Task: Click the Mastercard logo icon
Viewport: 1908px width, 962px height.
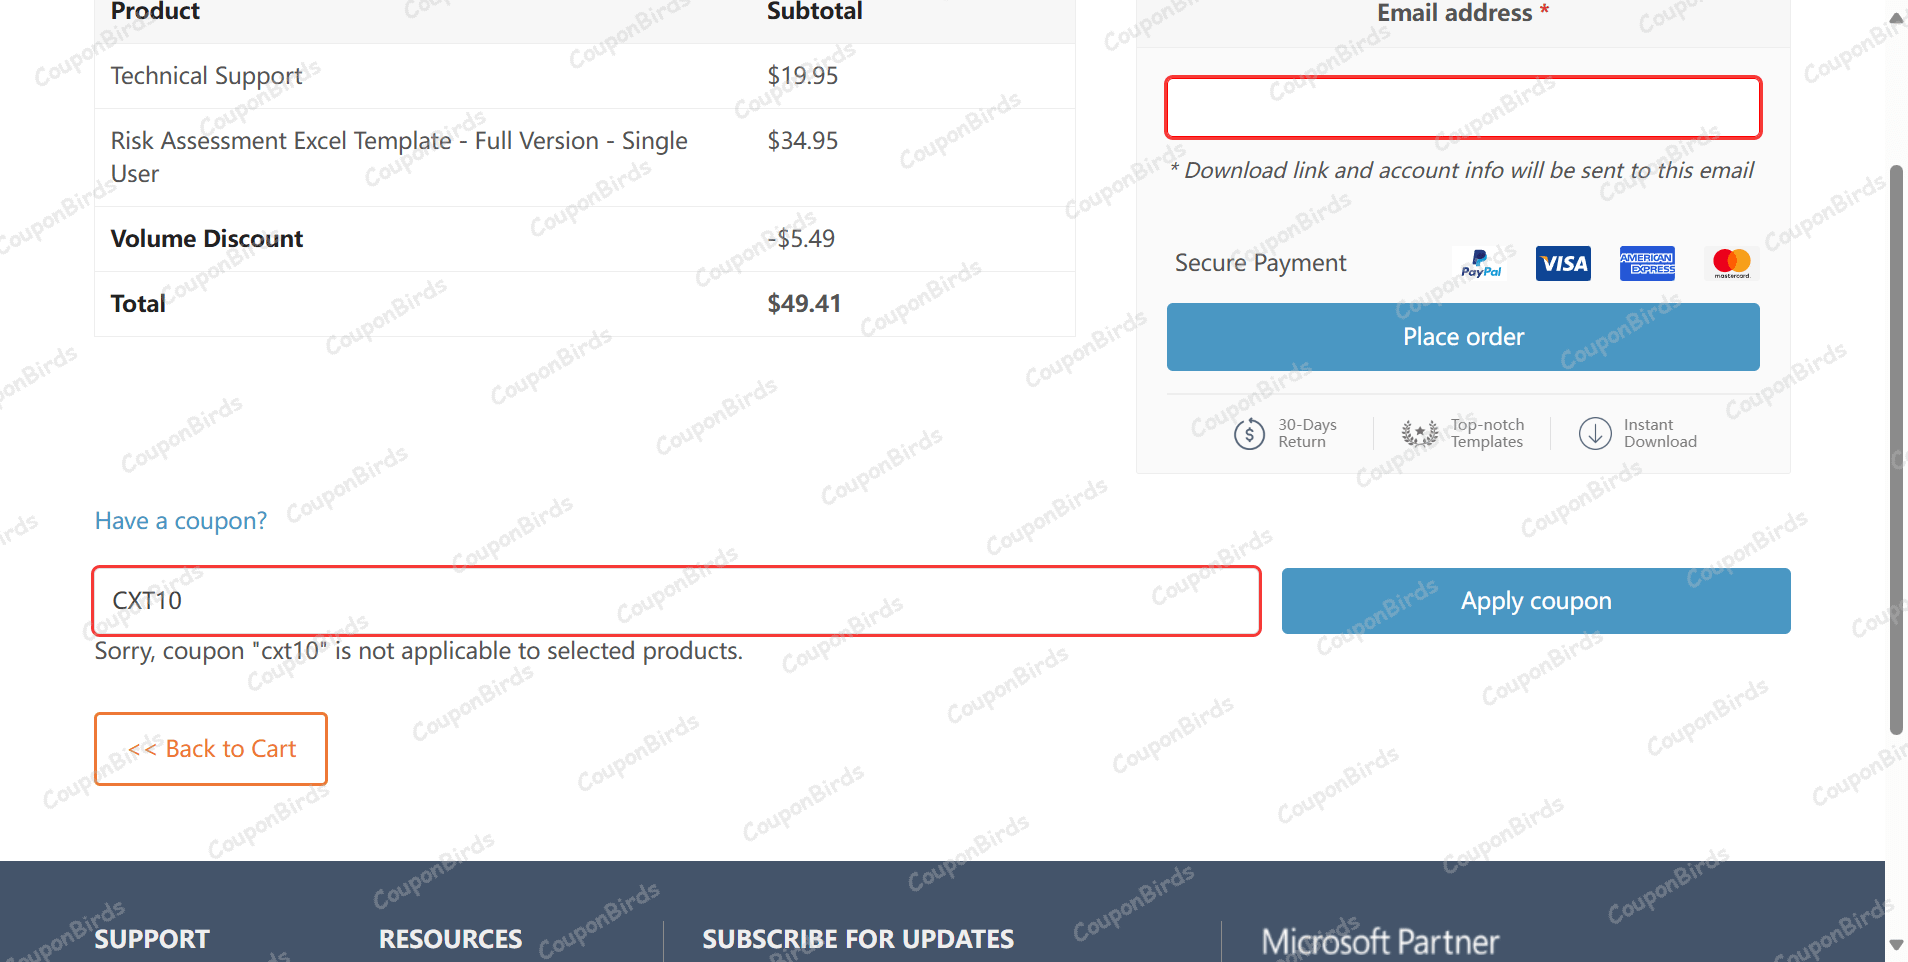Action: point(1731,264)
